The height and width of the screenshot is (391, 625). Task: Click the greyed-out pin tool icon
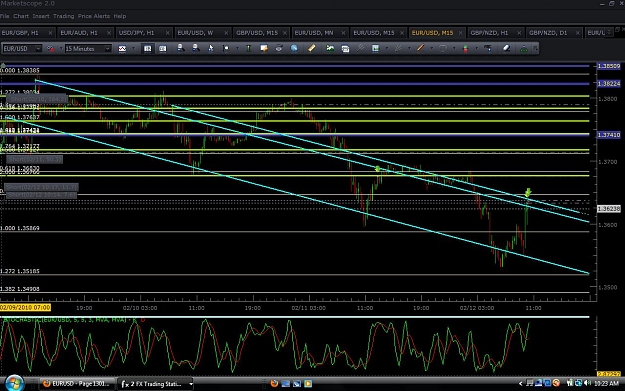tap(360, 48)
